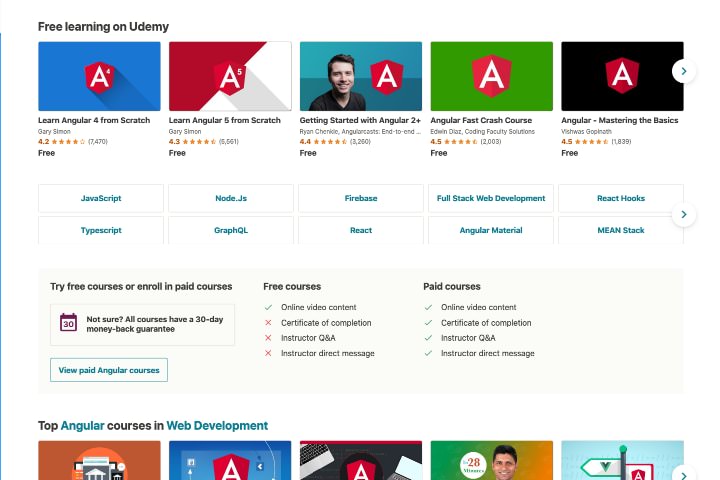Open Getting Started with Angular 2+ thumbnail
This screenshot has height=480, width=720.
pos(361,76)
